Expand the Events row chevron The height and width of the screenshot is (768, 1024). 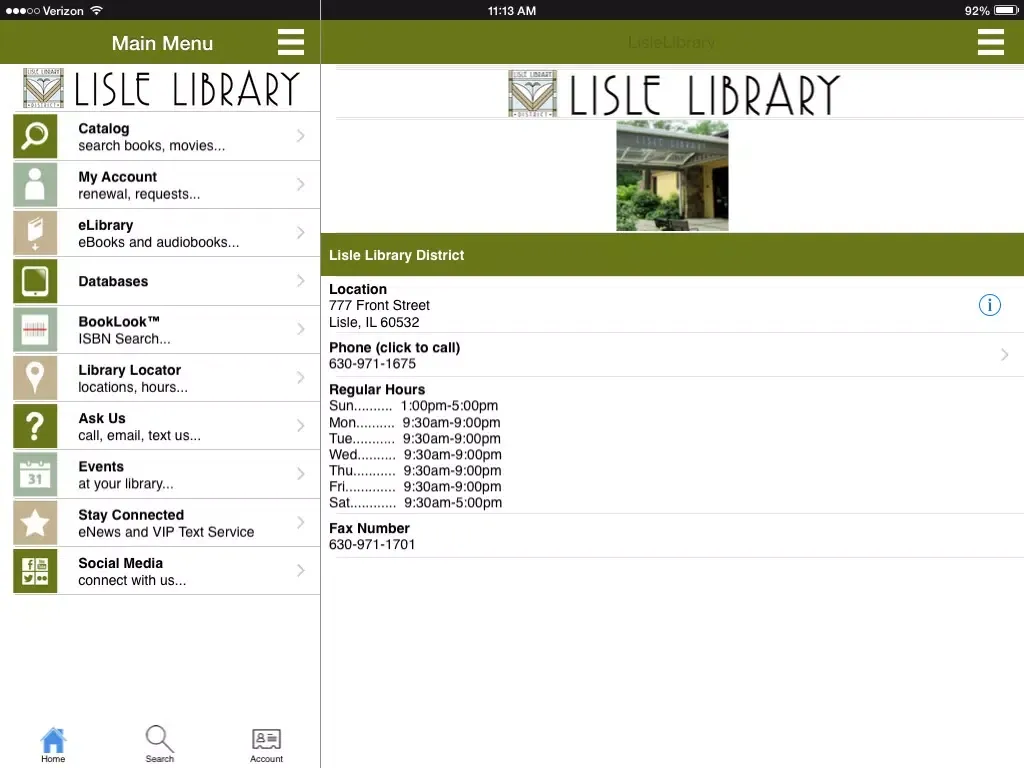pyautogui.click(x=300, y=474)
